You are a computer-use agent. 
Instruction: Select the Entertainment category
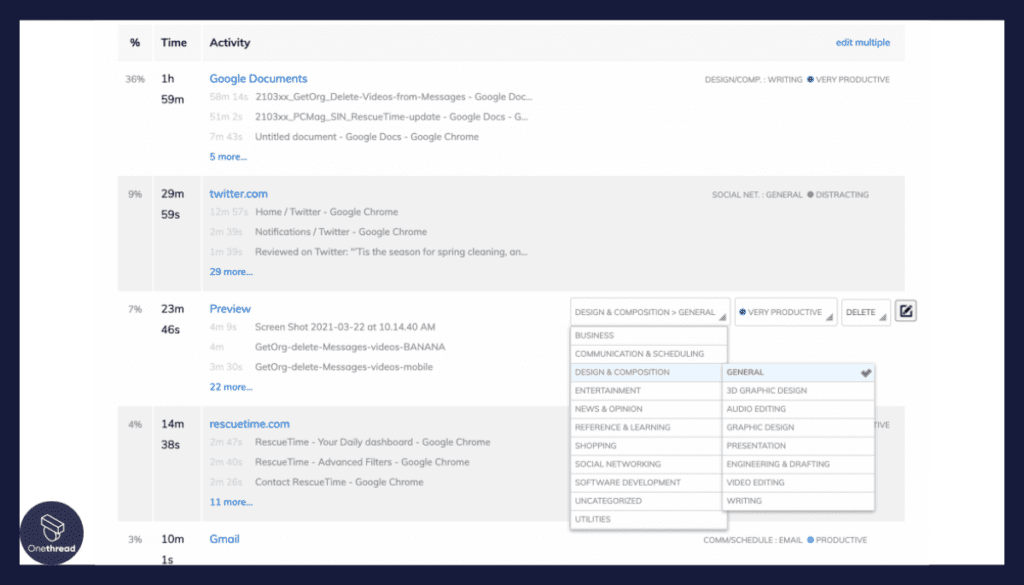pos(646,390)
